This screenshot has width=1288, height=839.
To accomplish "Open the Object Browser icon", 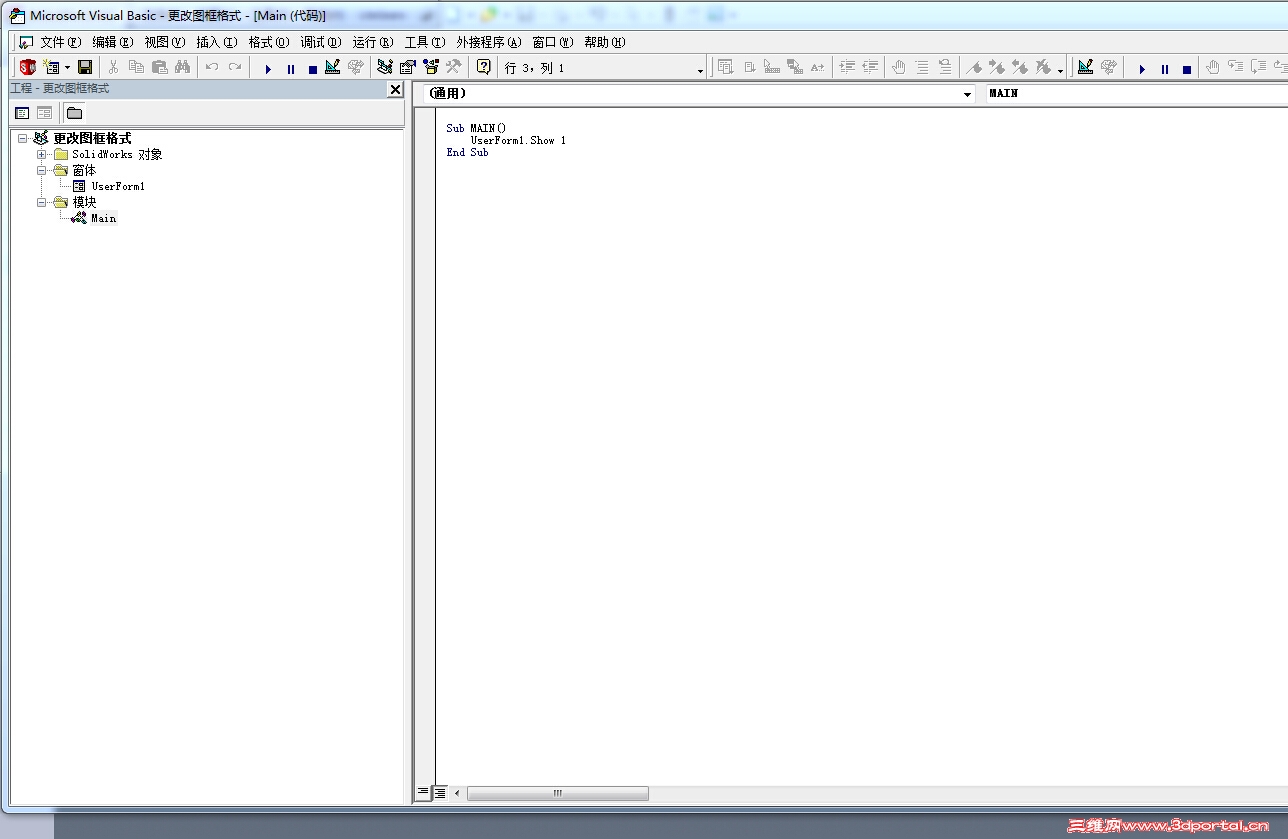I will tap(431, 67).
